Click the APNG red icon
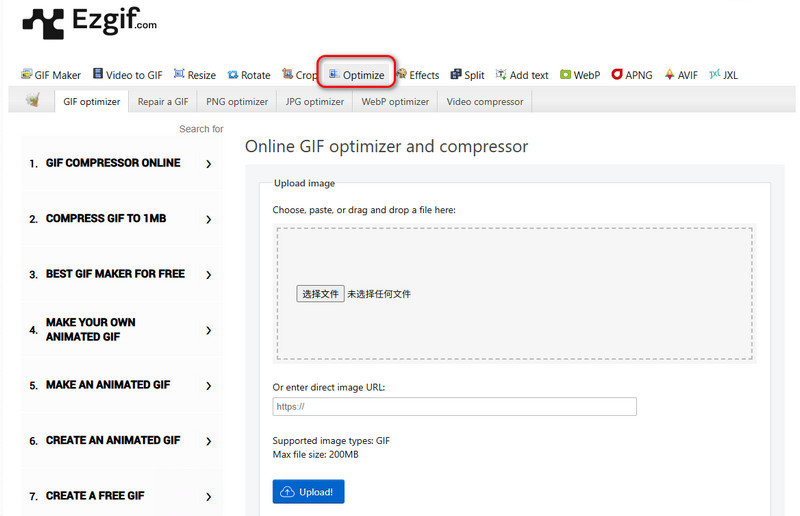800x516 pixels. [x=617, y=75]
